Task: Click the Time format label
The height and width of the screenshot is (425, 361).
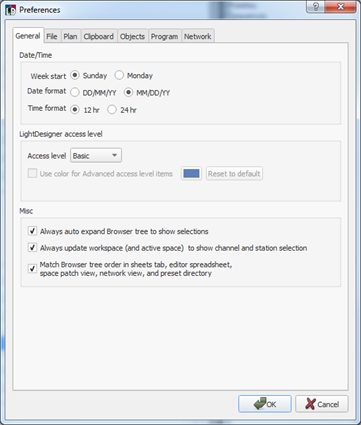Action: [47, 108]
